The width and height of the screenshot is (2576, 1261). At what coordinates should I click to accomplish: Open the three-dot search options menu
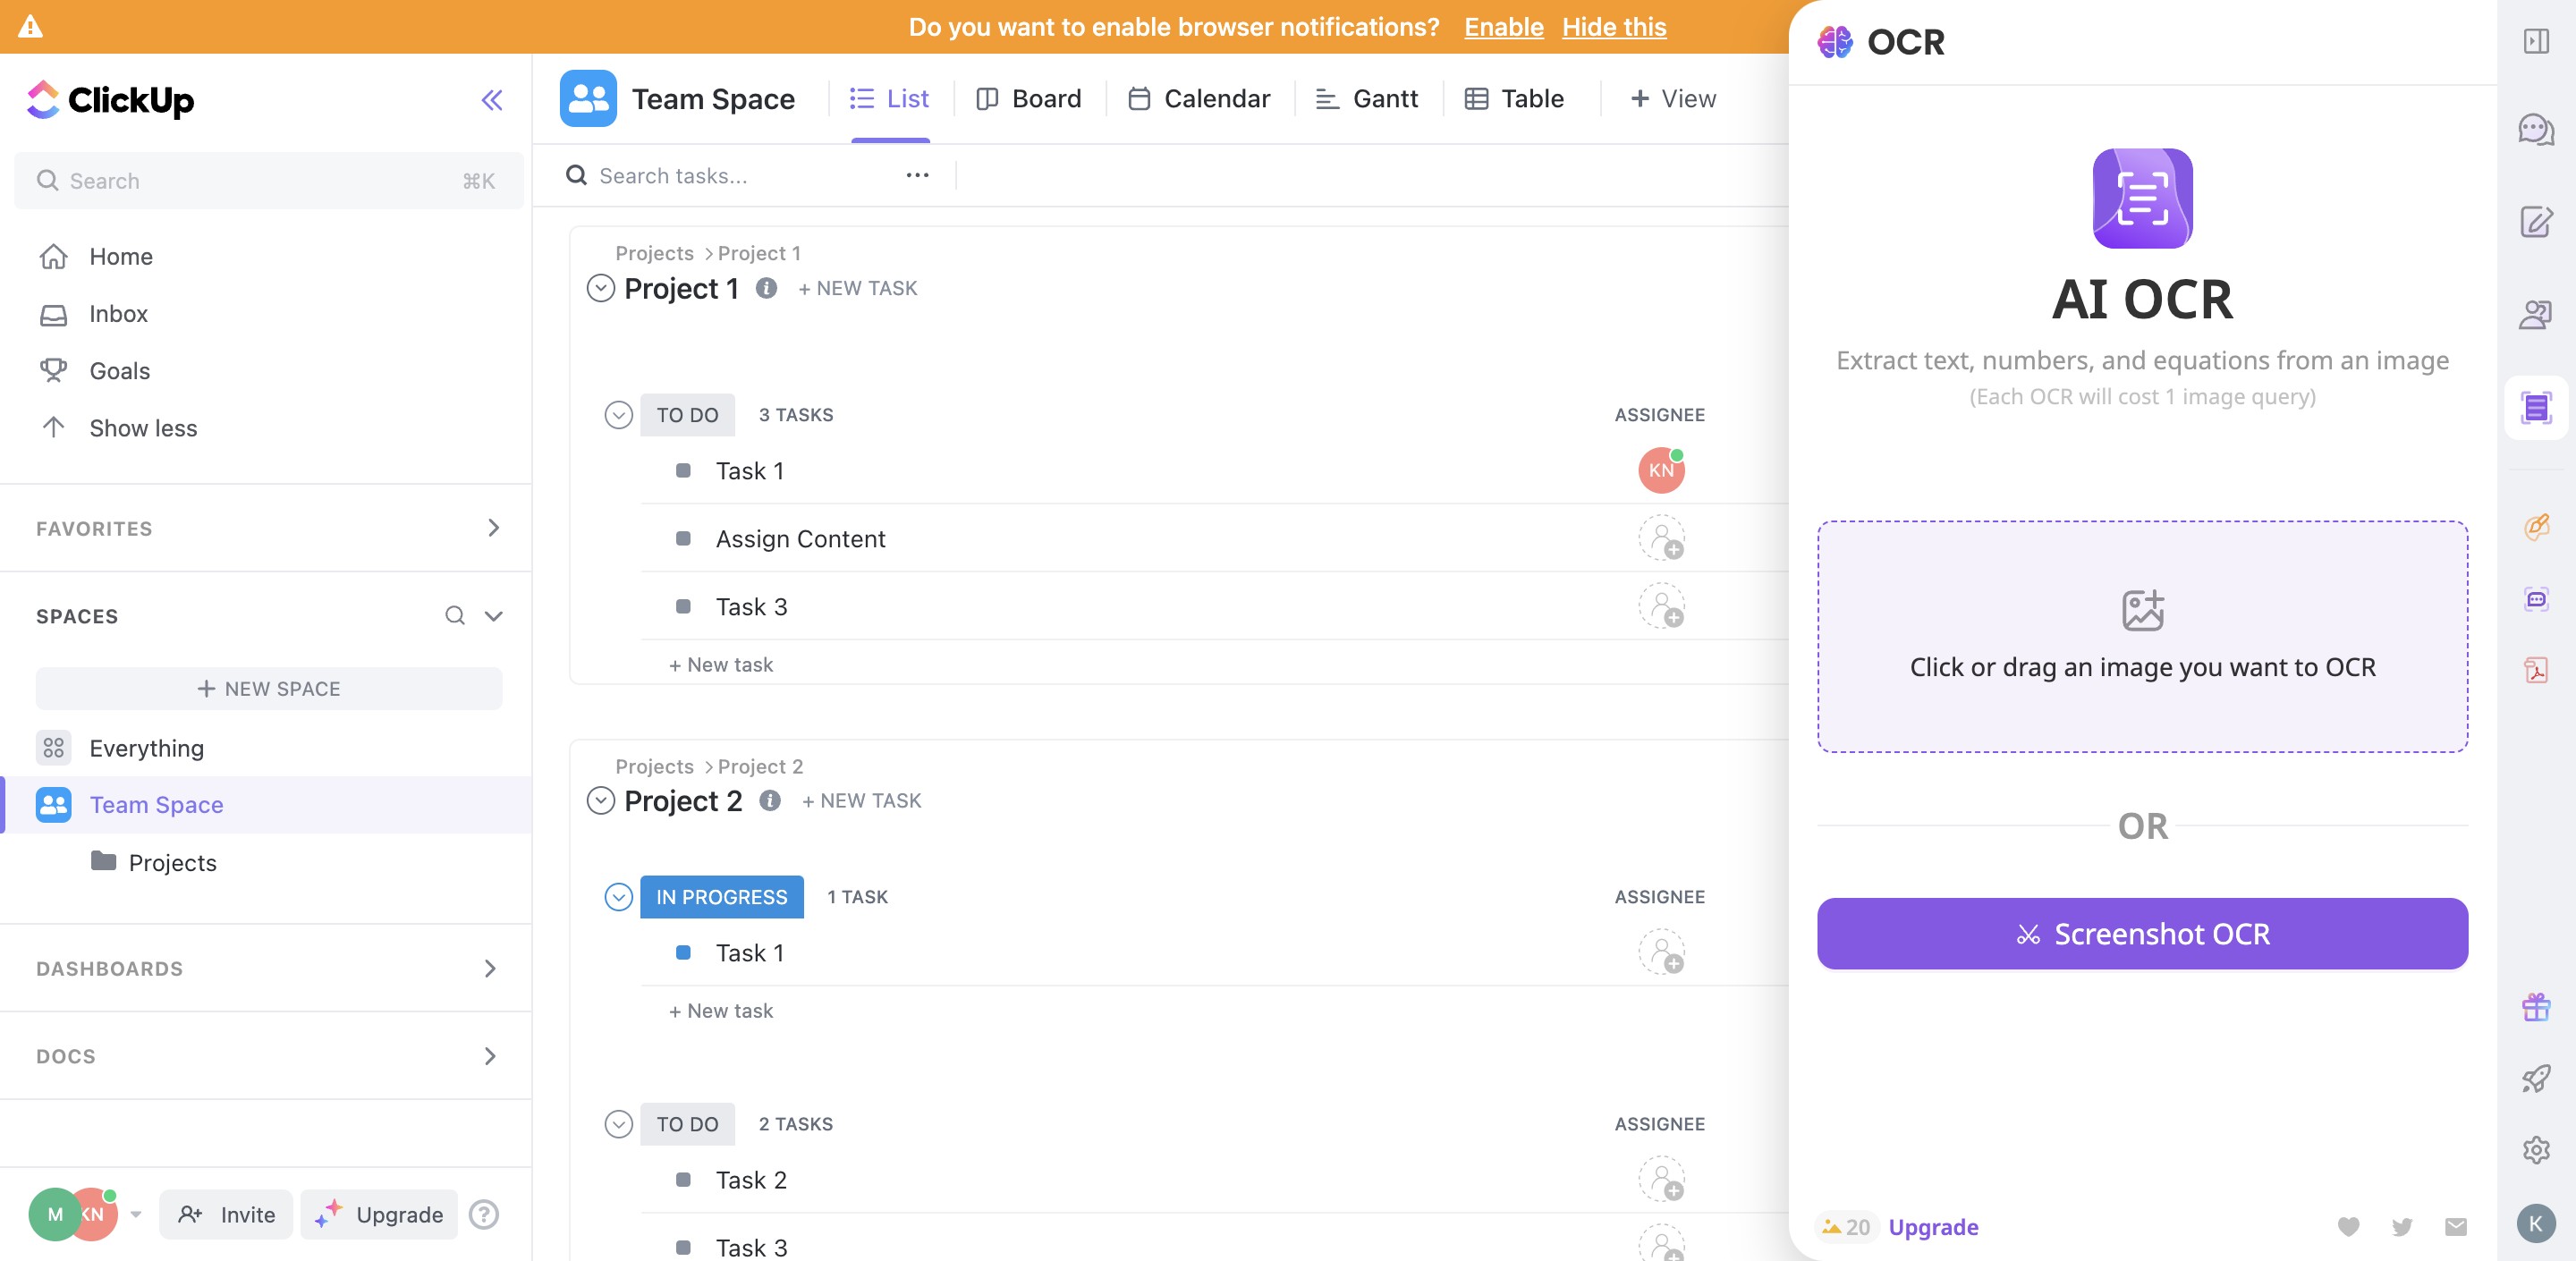coord(917,176)
